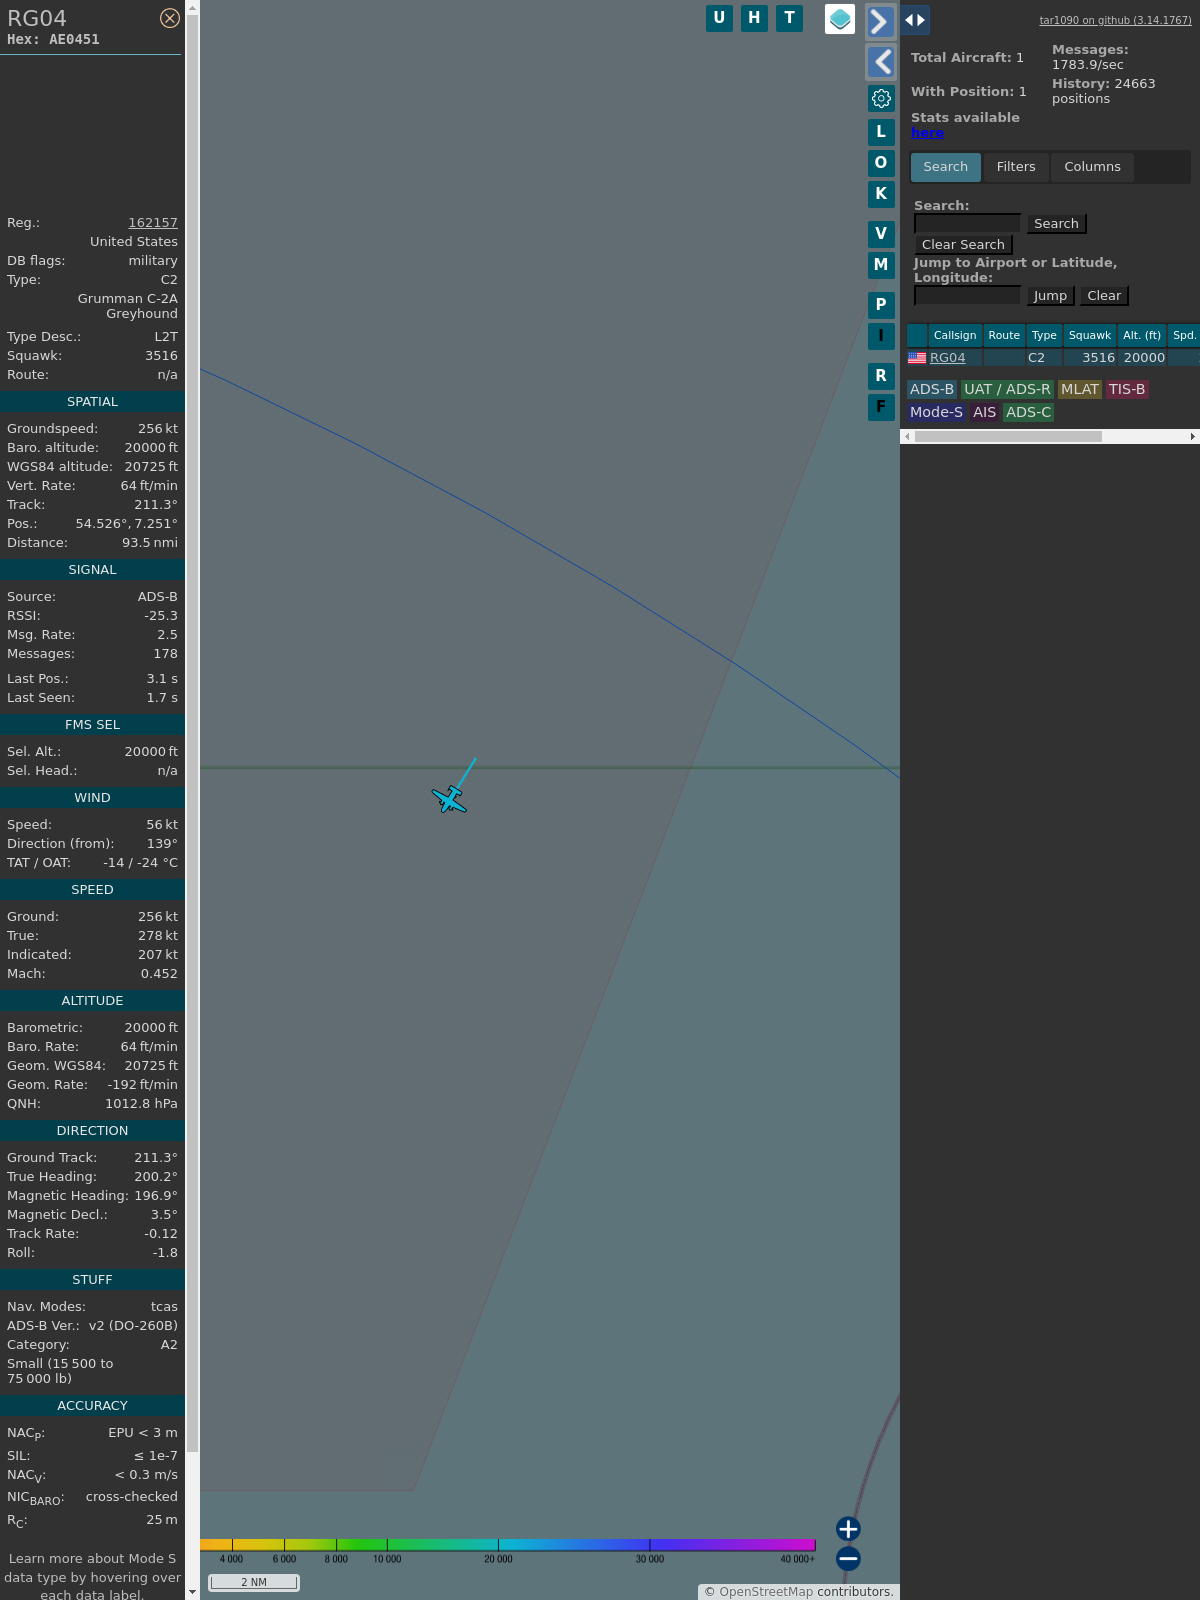The height and width of the screenshot is (1600, 1200).
Task: Click the sidebar width toggle arrows
Action: click(915, 20)
